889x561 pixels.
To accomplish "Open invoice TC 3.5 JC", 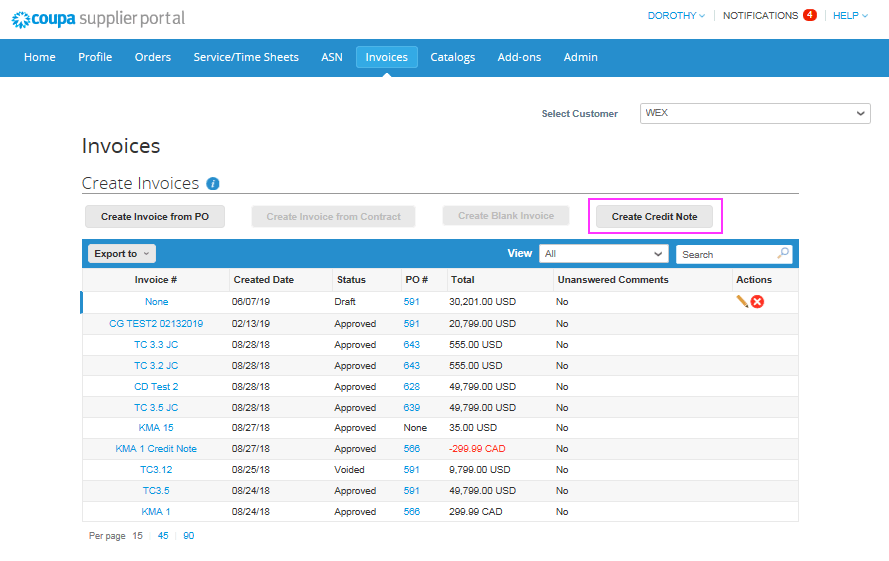I will [x=156, y=408].
